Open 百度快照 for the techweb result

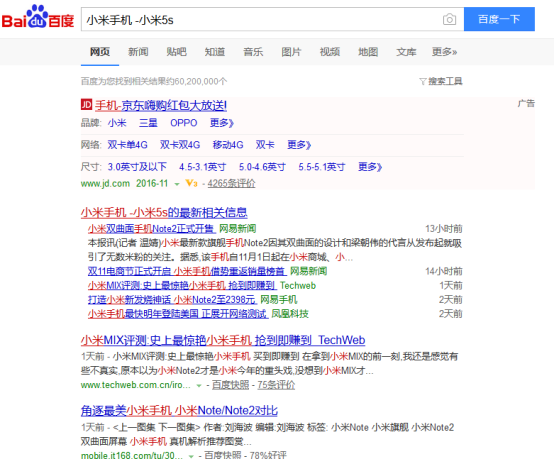[x=230, y=385]
